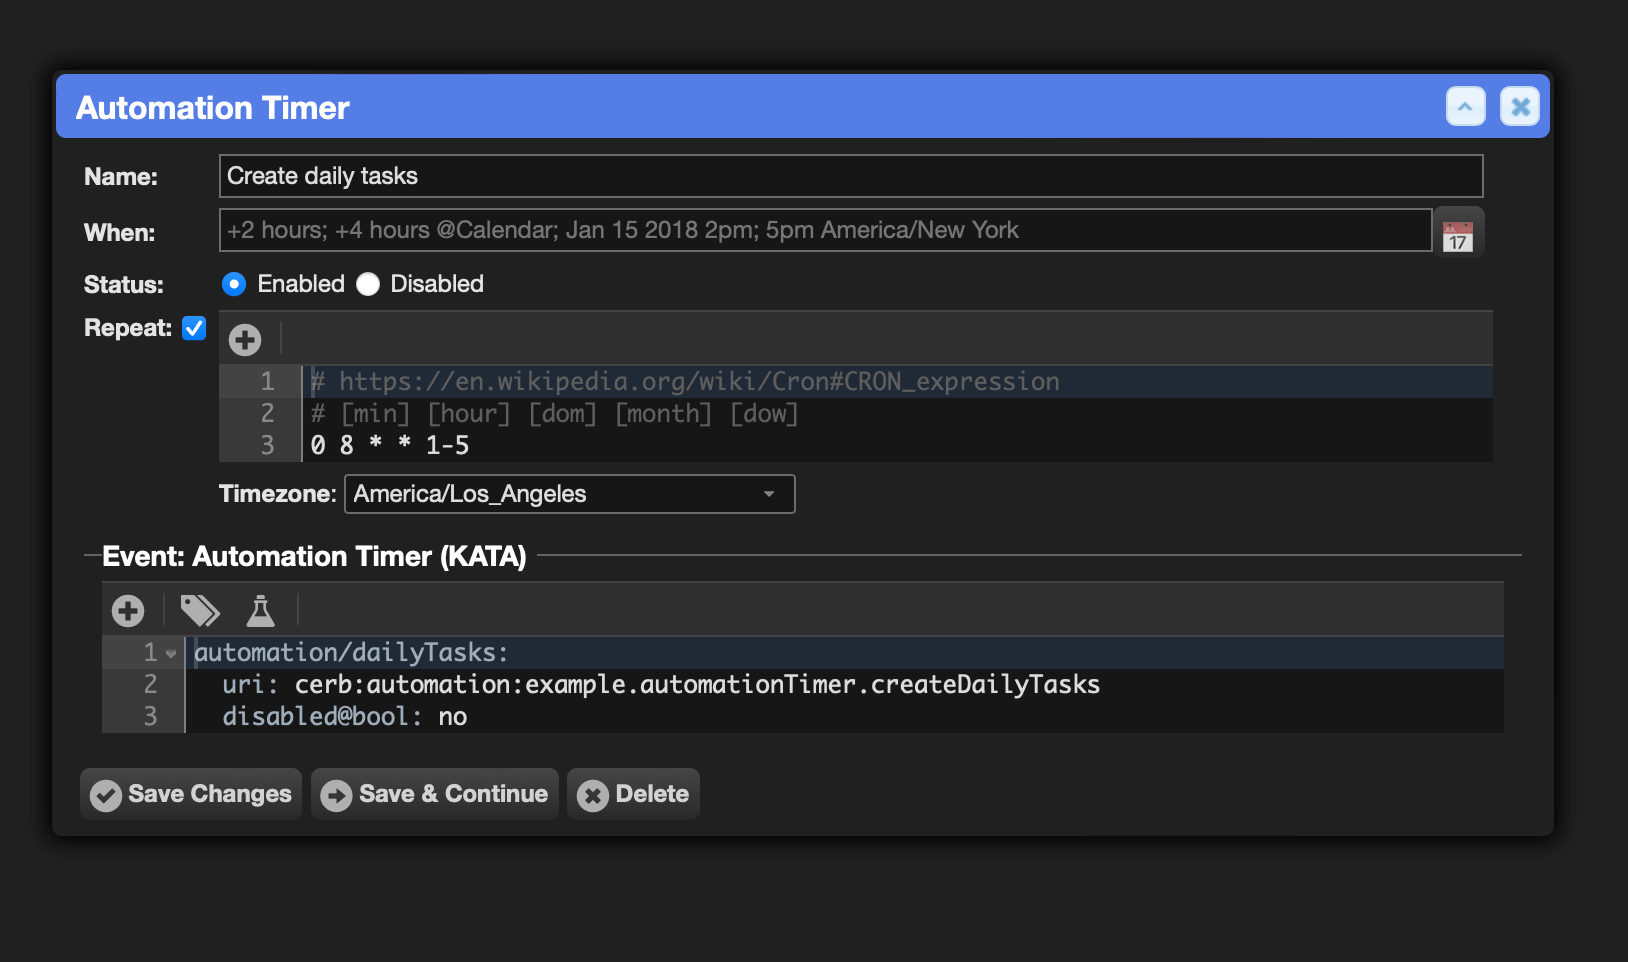Select the Disabled status radio button
The image size is (1628, 962).
coord(368,284)
